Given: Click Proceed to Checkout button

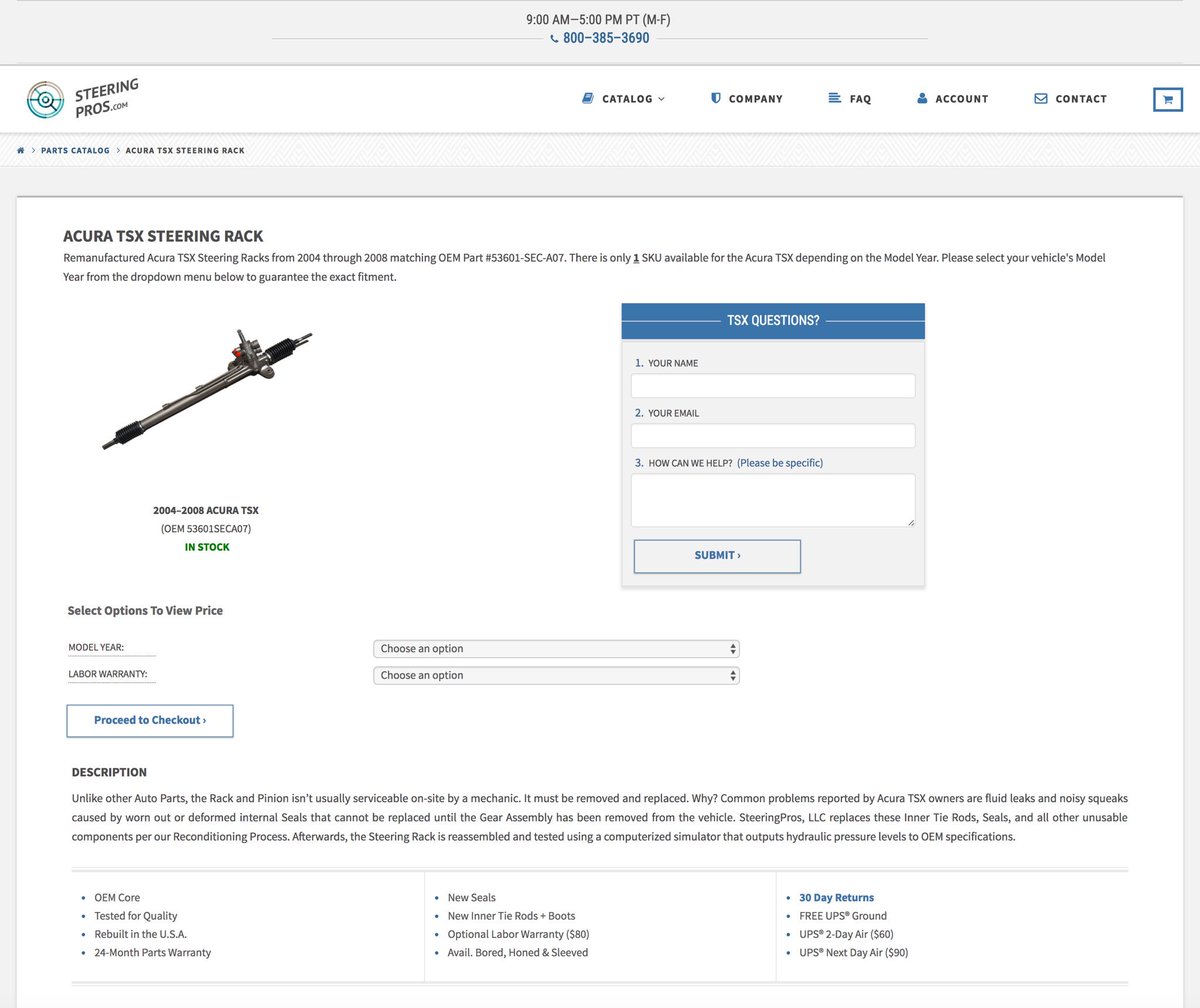Looking at the screenshot, I should [150, 720].
